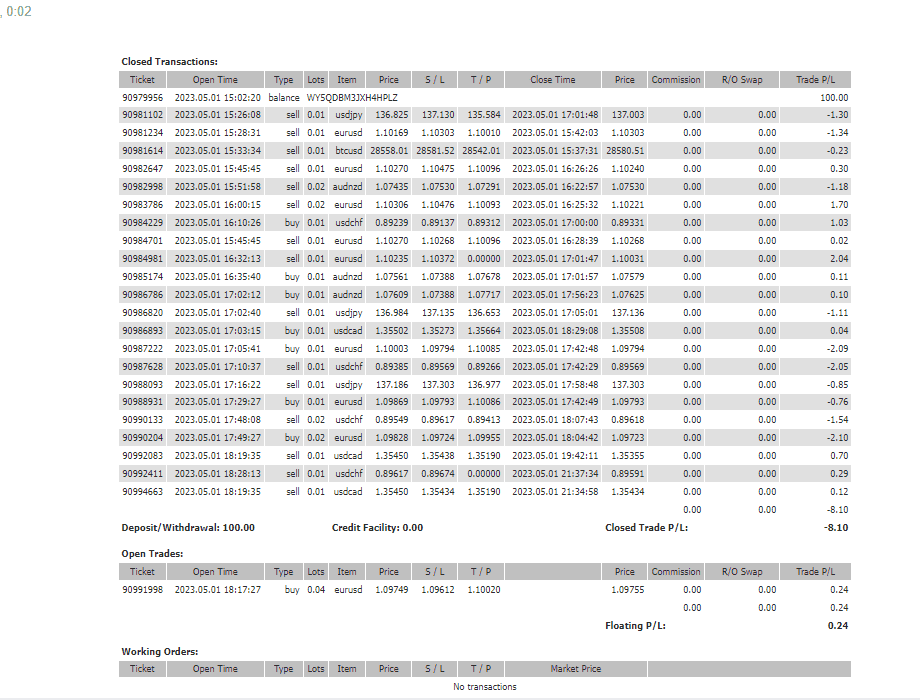This screenshot has width=920, height=700.
Task: Click closed trade total -8.10 in bold
Action: click(836, 527)
